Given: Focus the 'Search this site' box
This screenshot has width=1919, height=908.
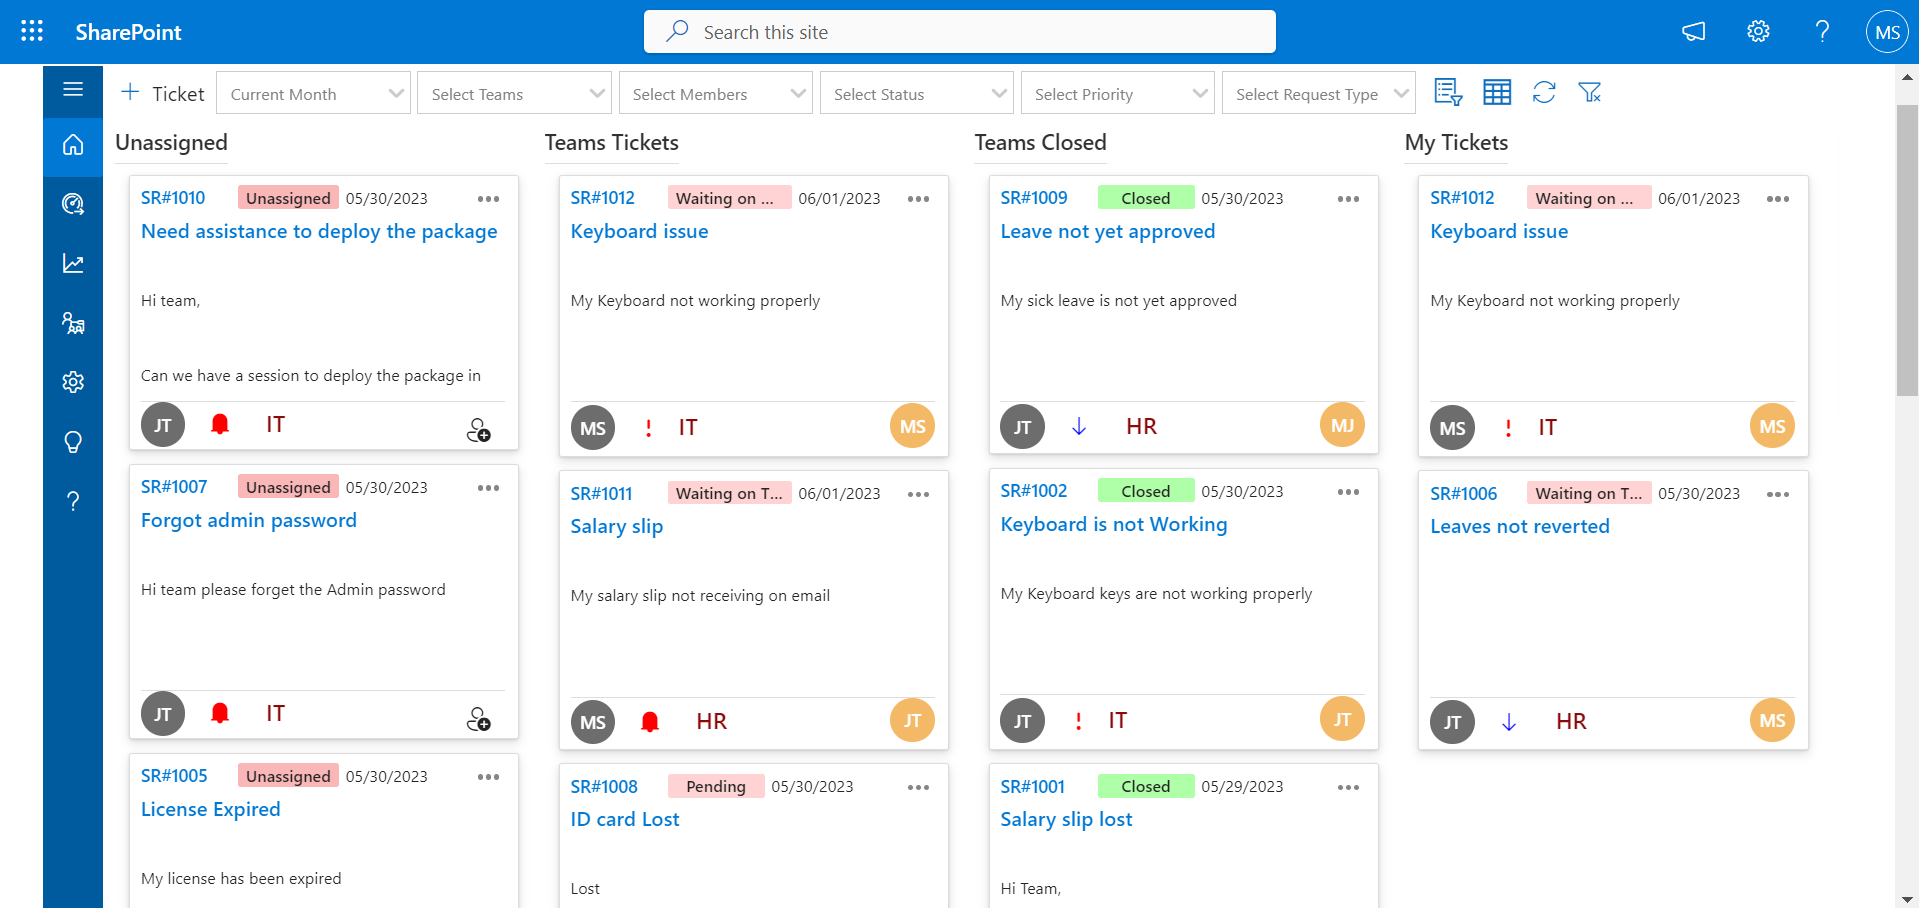Looking at the screenshot, I should coord(960,32).
